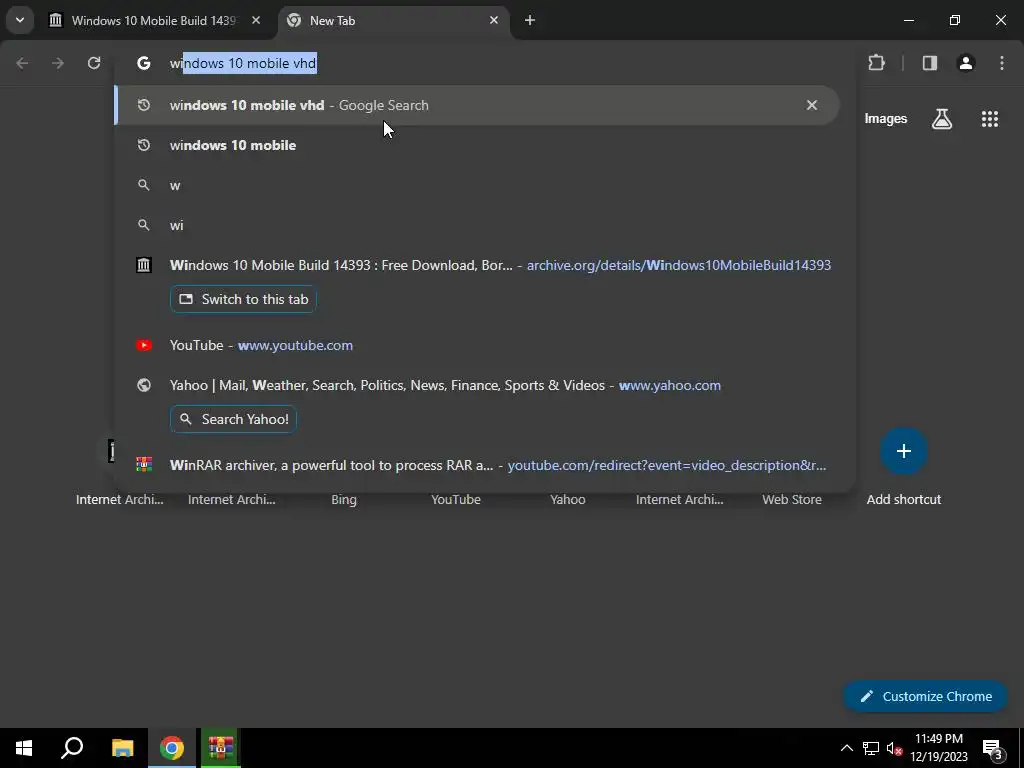Open the Google apps grid
Image resolution: width=1024 pixels, height=768 pixels.
990,119
